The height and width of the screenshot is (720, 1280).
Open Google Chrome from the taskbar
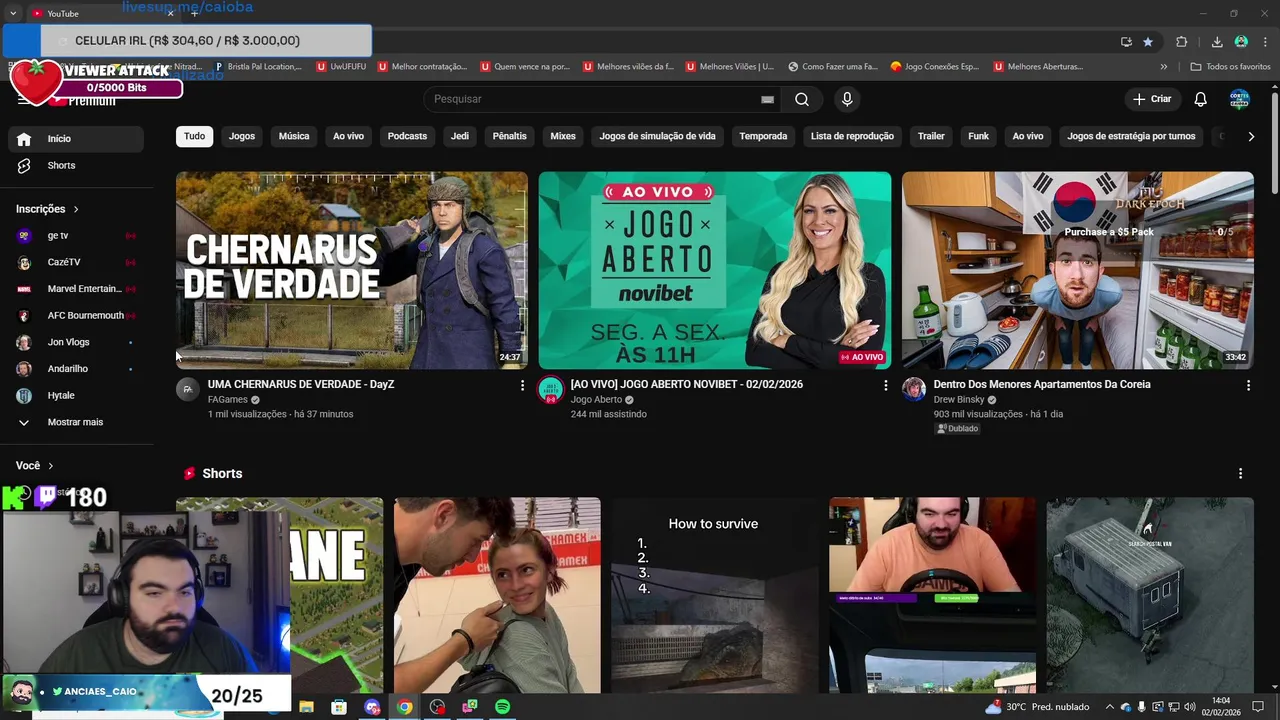click(404, 707)
